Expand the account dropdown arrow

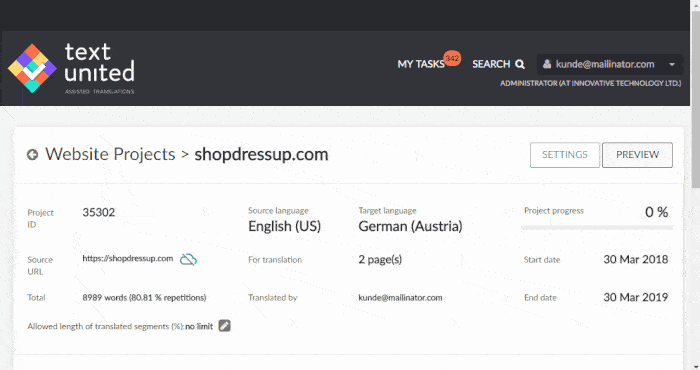(672, 64)
